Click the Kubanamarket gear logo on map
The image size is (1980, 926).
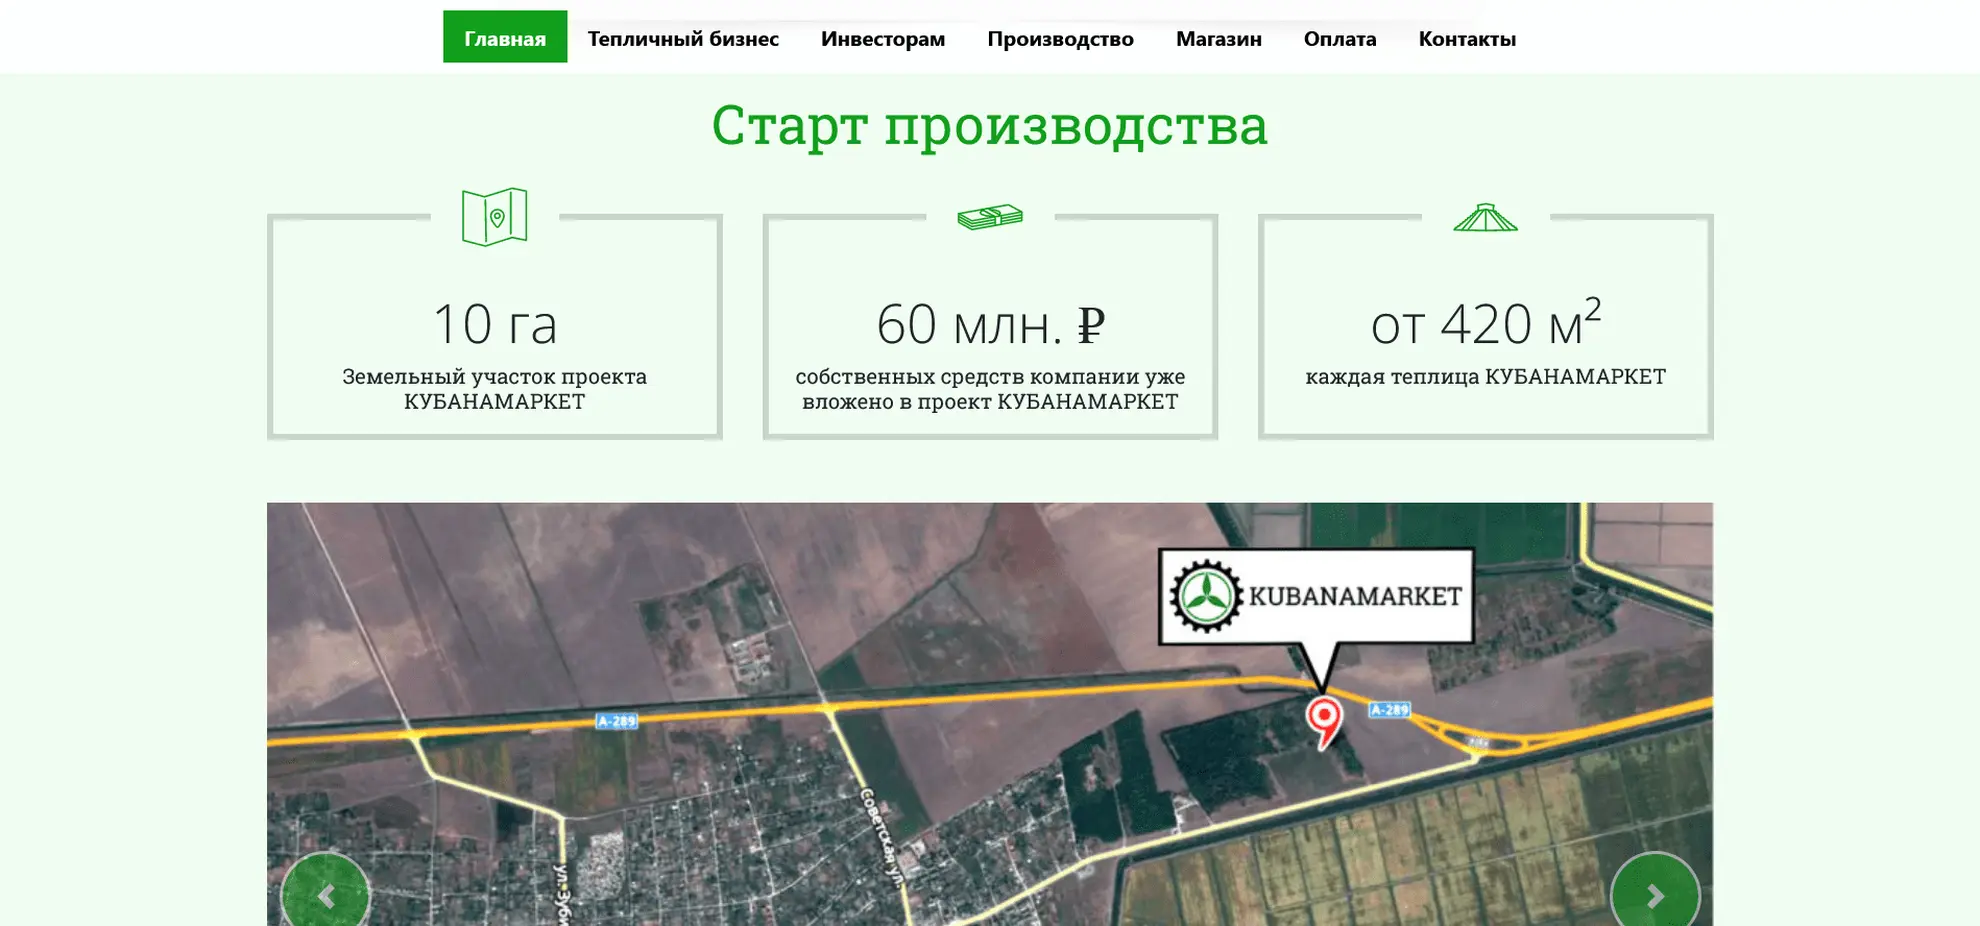1206,596
